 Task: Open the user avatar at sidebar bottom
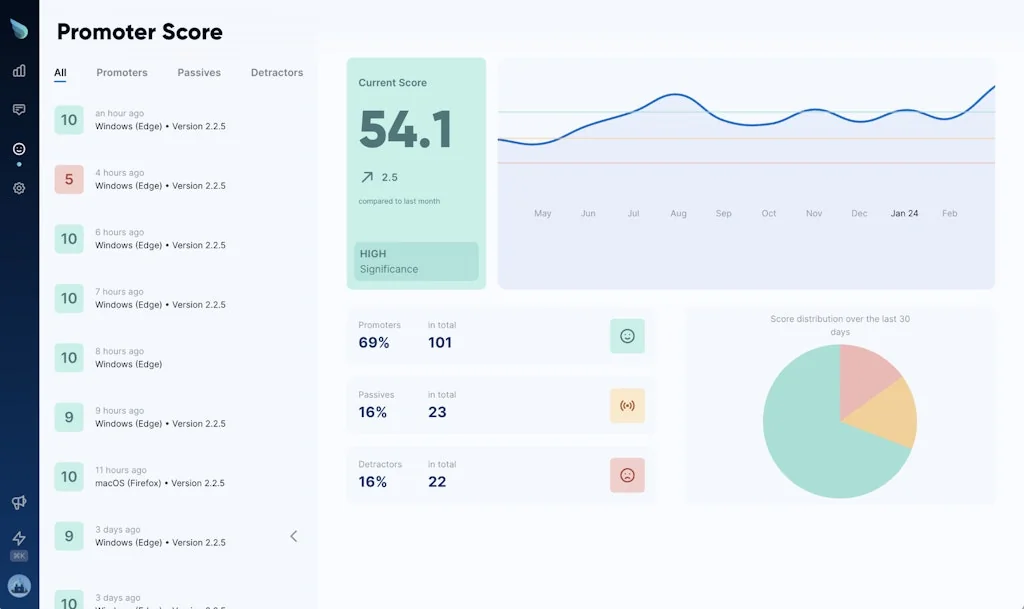pyautogui.click(x=18, y=585)
